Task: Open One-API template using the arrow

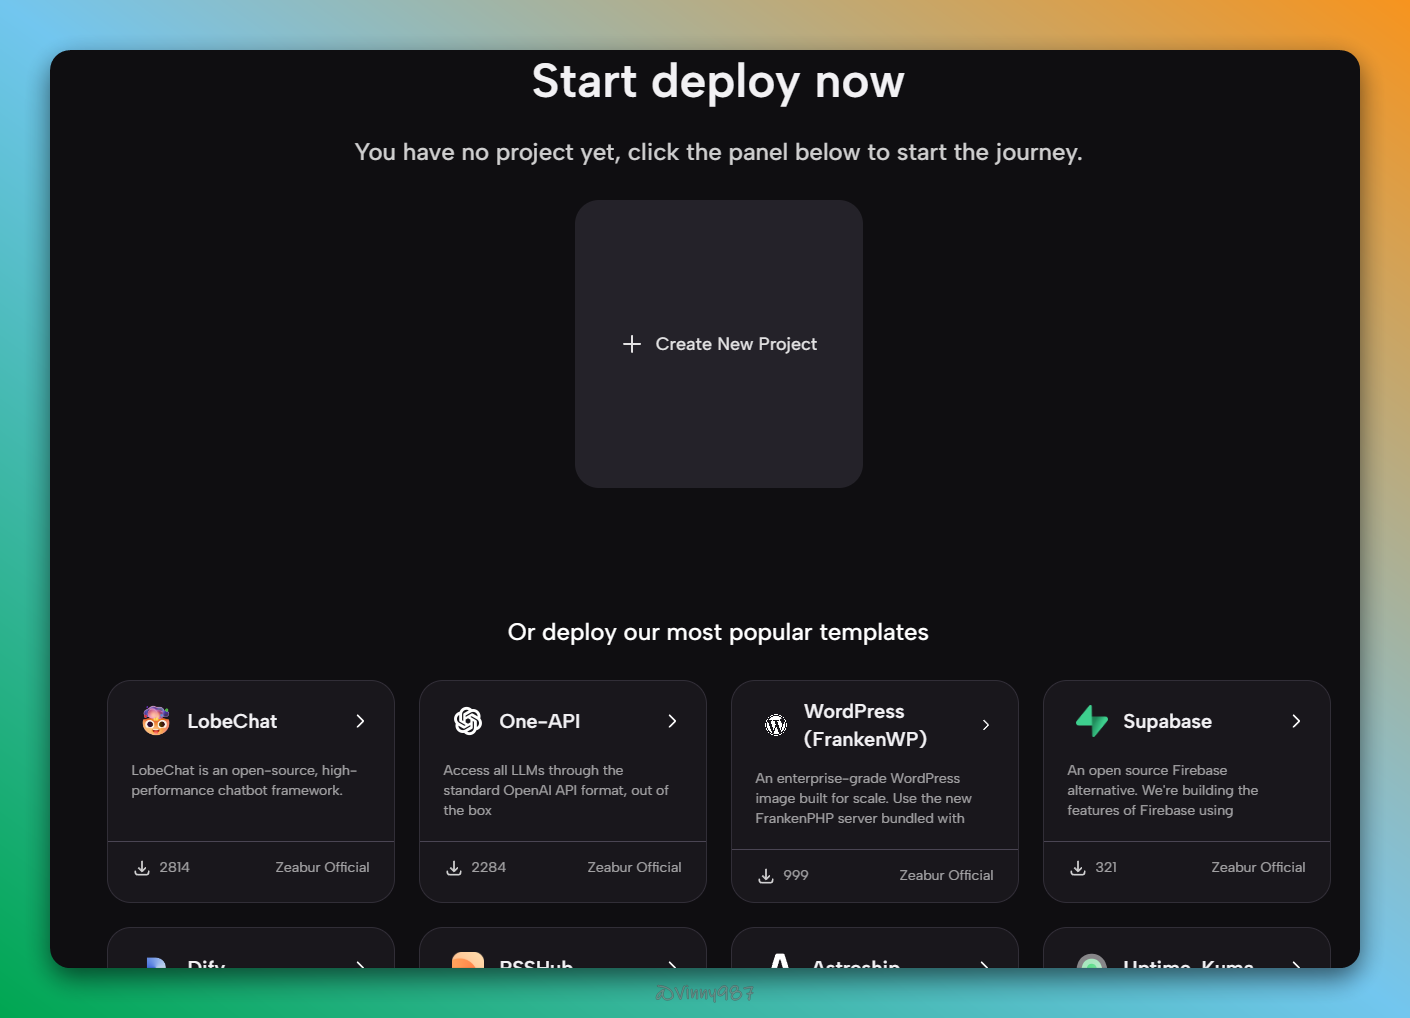Action: coord(672,721)
